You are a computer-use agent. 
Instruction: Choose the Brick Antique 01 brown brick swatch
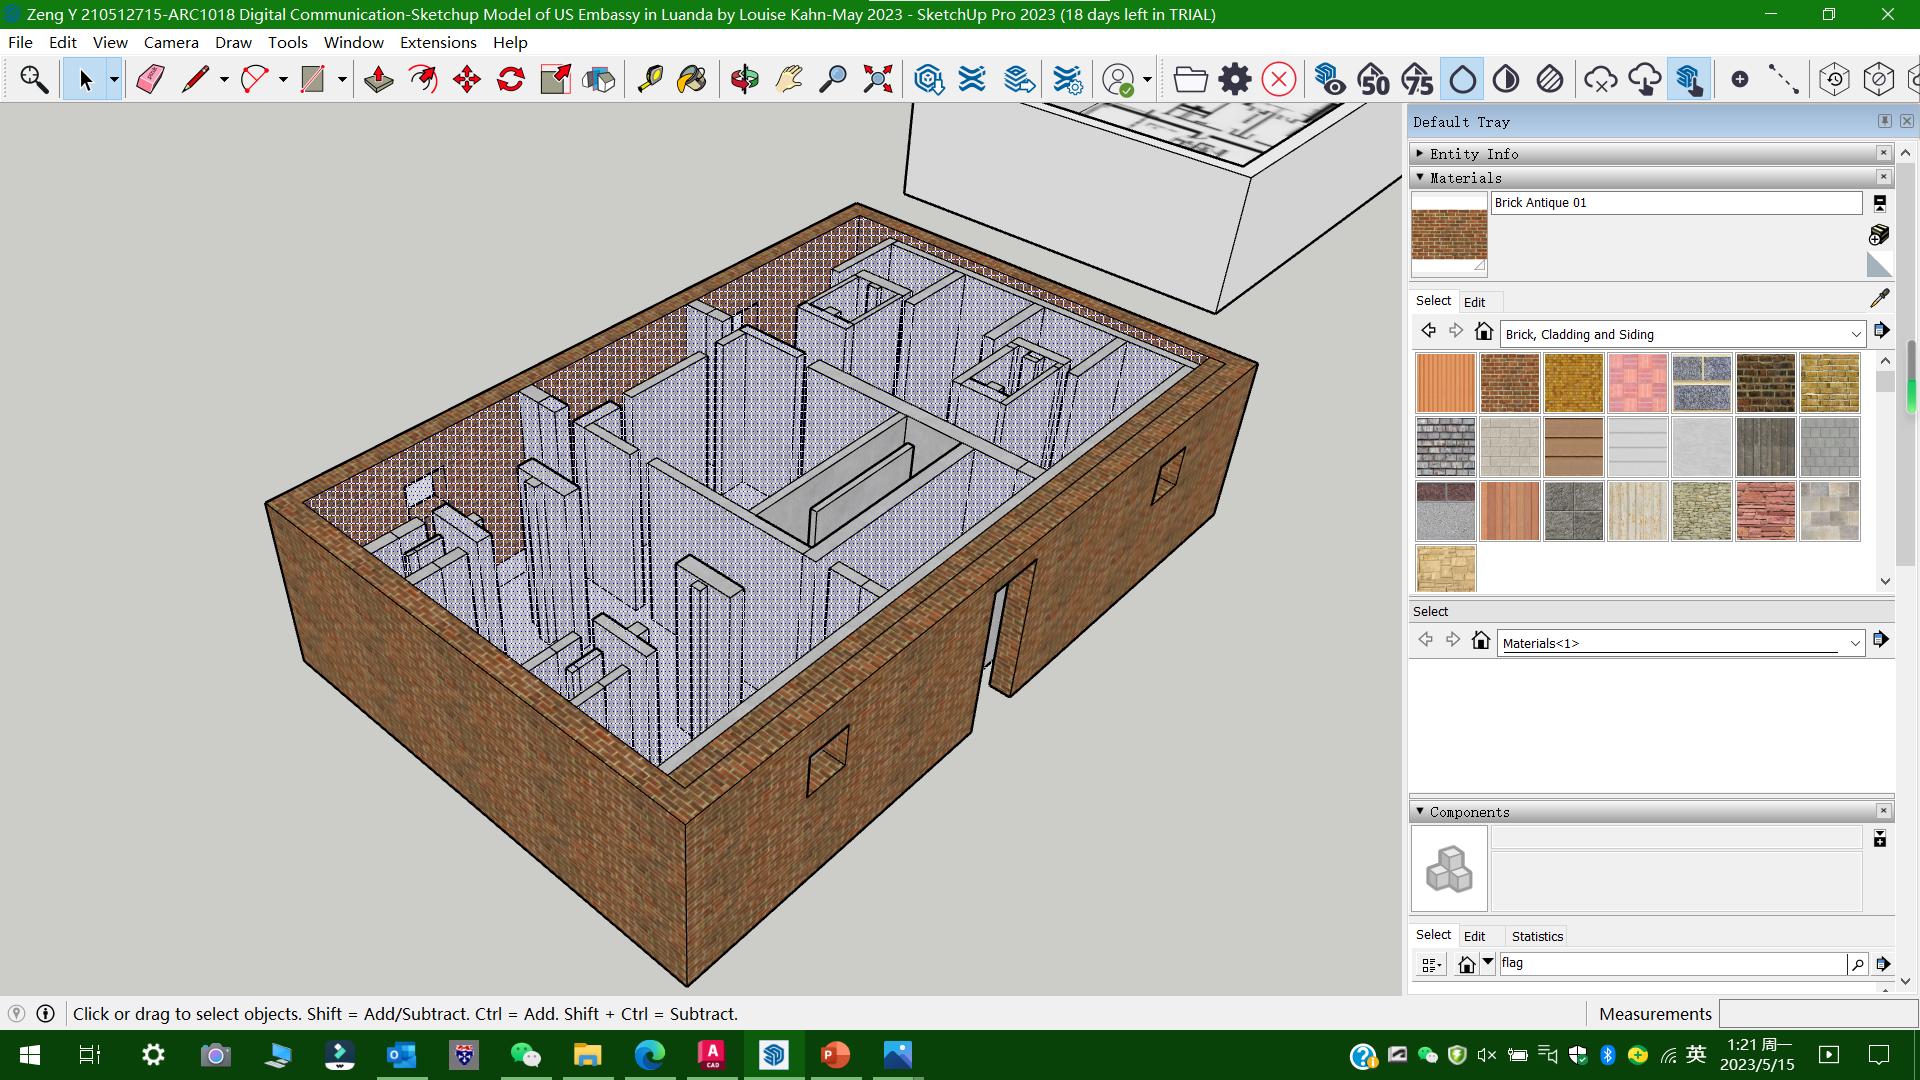pyautogui.click(x=1509, y=383)
